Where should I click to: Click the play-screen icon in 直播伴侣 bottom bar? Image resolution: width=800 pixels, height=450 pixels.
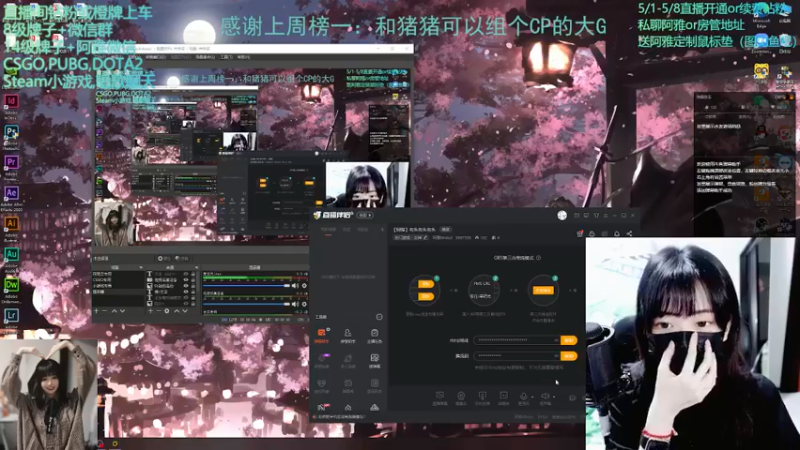pyautogui.click(x=504, y=395)
